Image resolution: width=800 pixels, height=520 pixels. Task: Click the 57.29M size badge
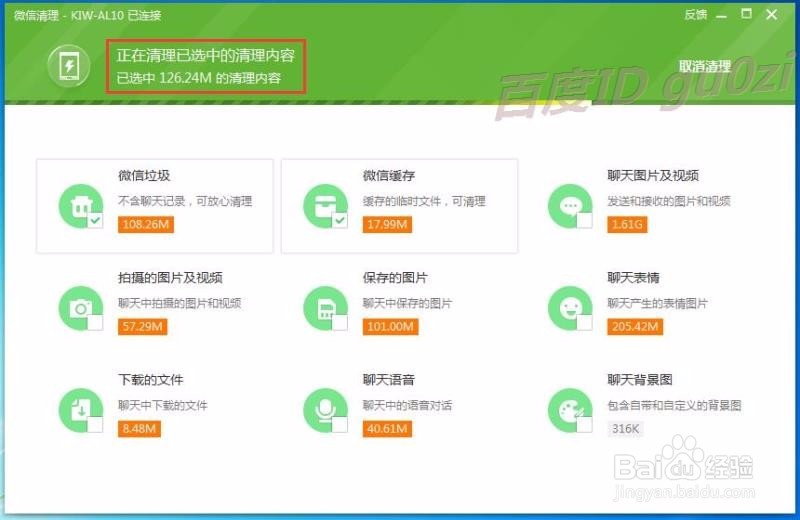[x=142, y=327]
